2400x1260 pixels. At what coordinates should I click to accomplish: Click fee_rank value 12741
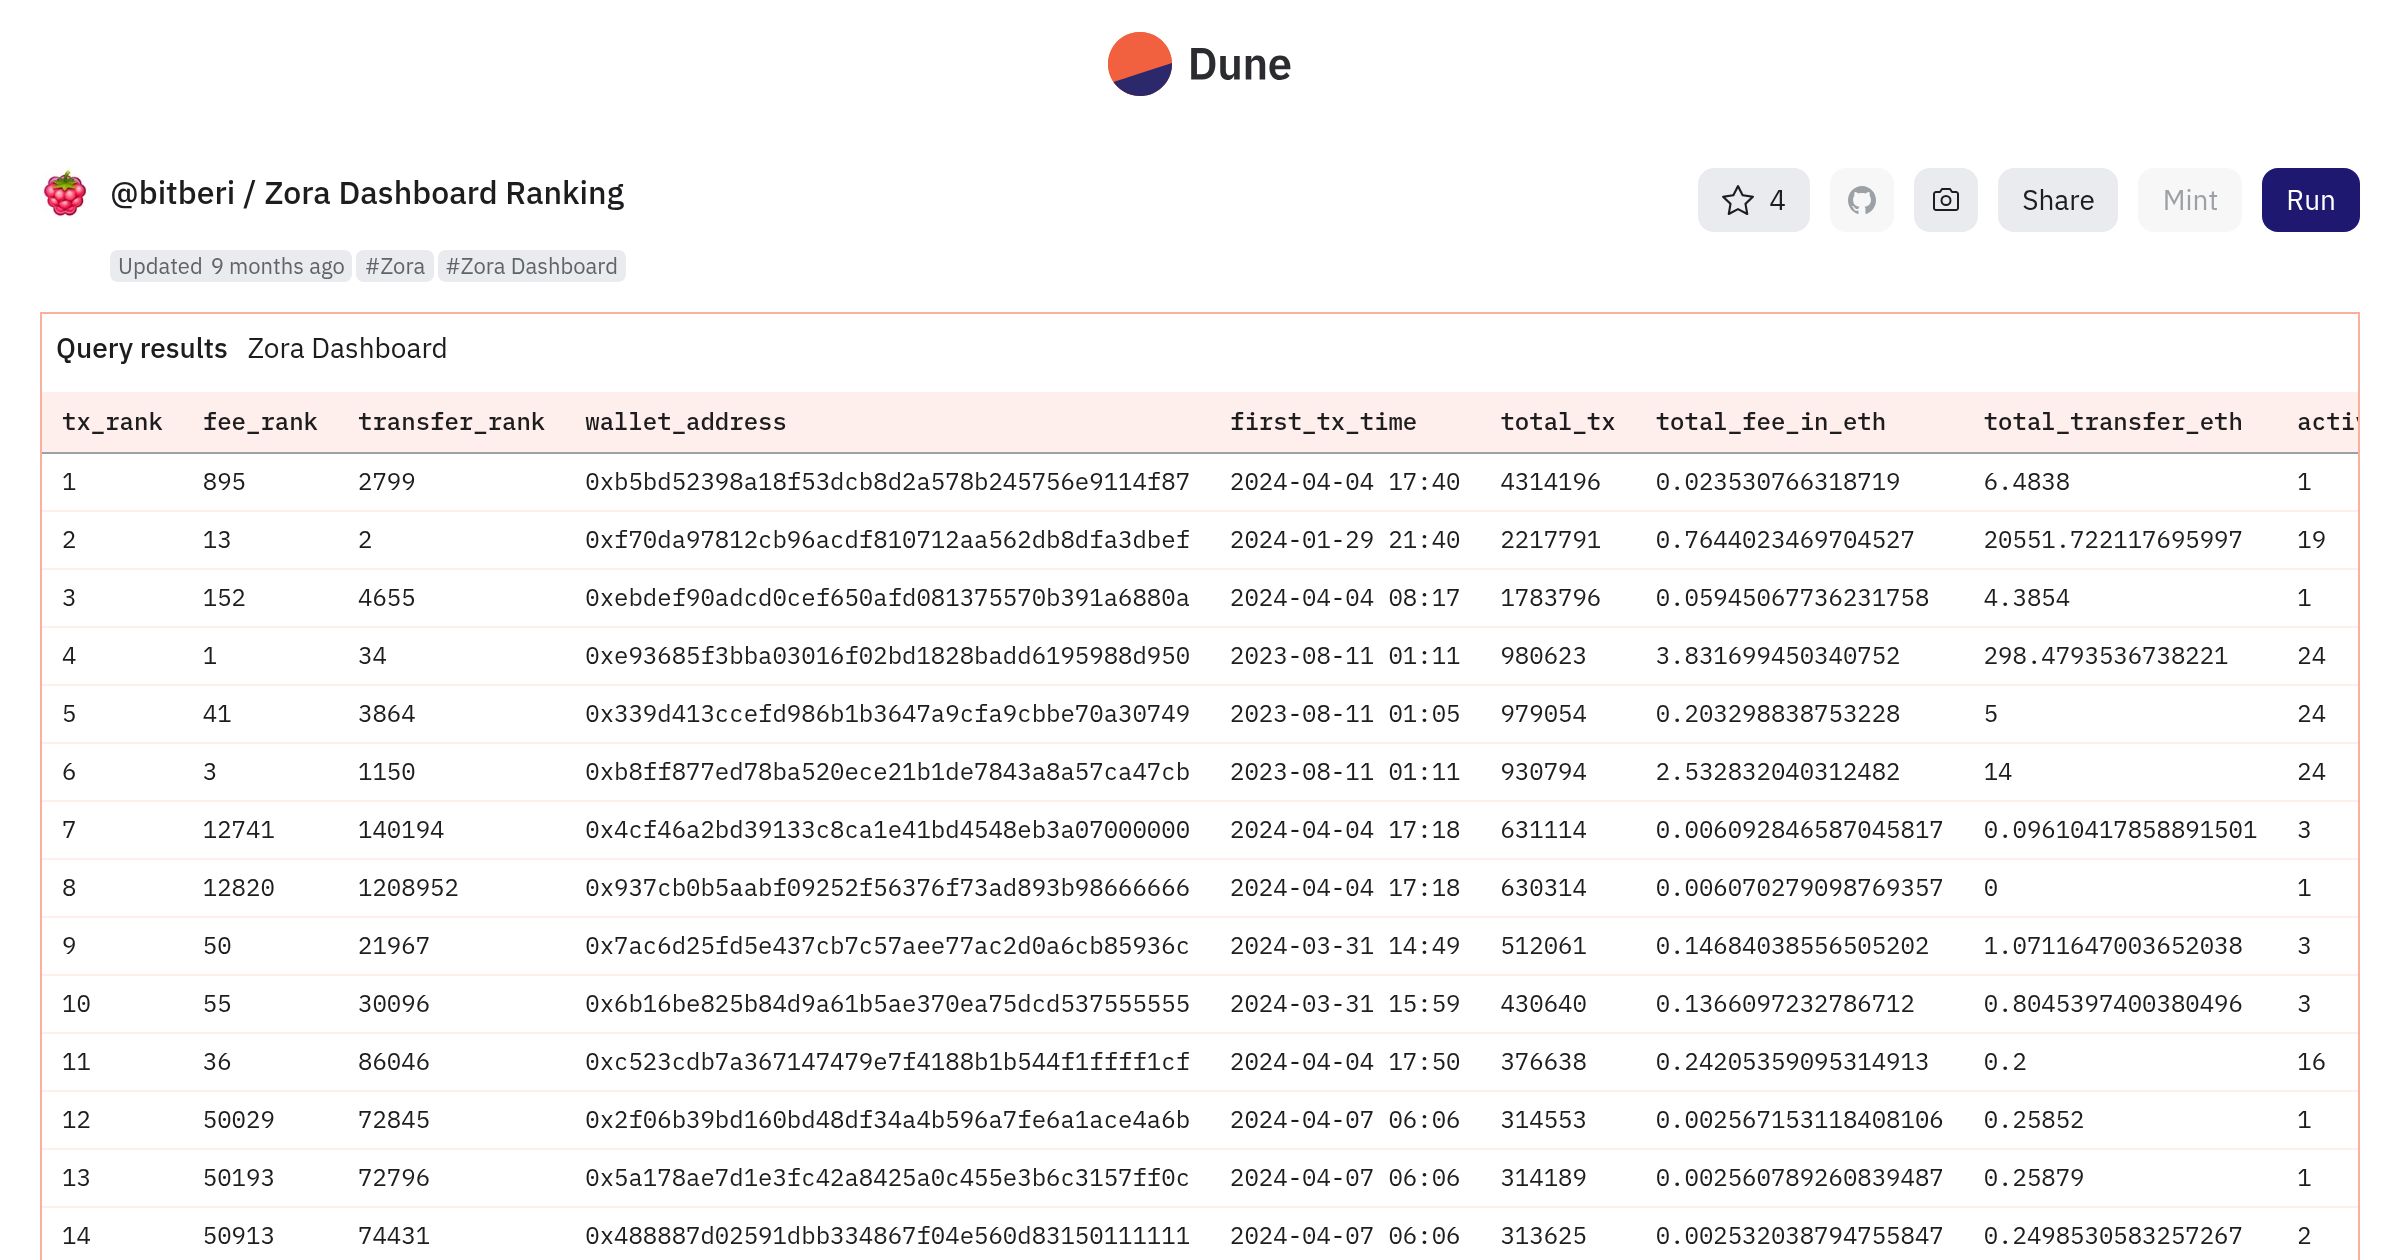pyautogui.click(x=239, y=830)
